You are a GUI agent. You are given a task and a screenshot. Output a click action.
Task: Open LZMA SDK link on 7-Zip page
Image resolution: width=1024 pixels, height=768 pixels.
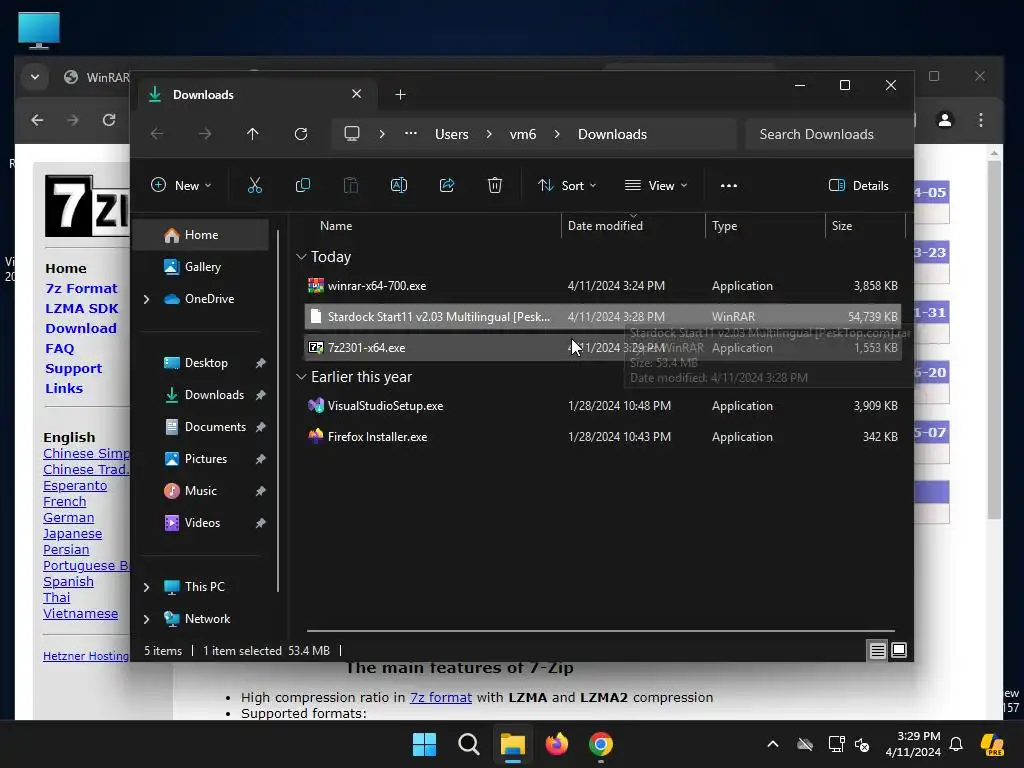(x=82, y=308)
